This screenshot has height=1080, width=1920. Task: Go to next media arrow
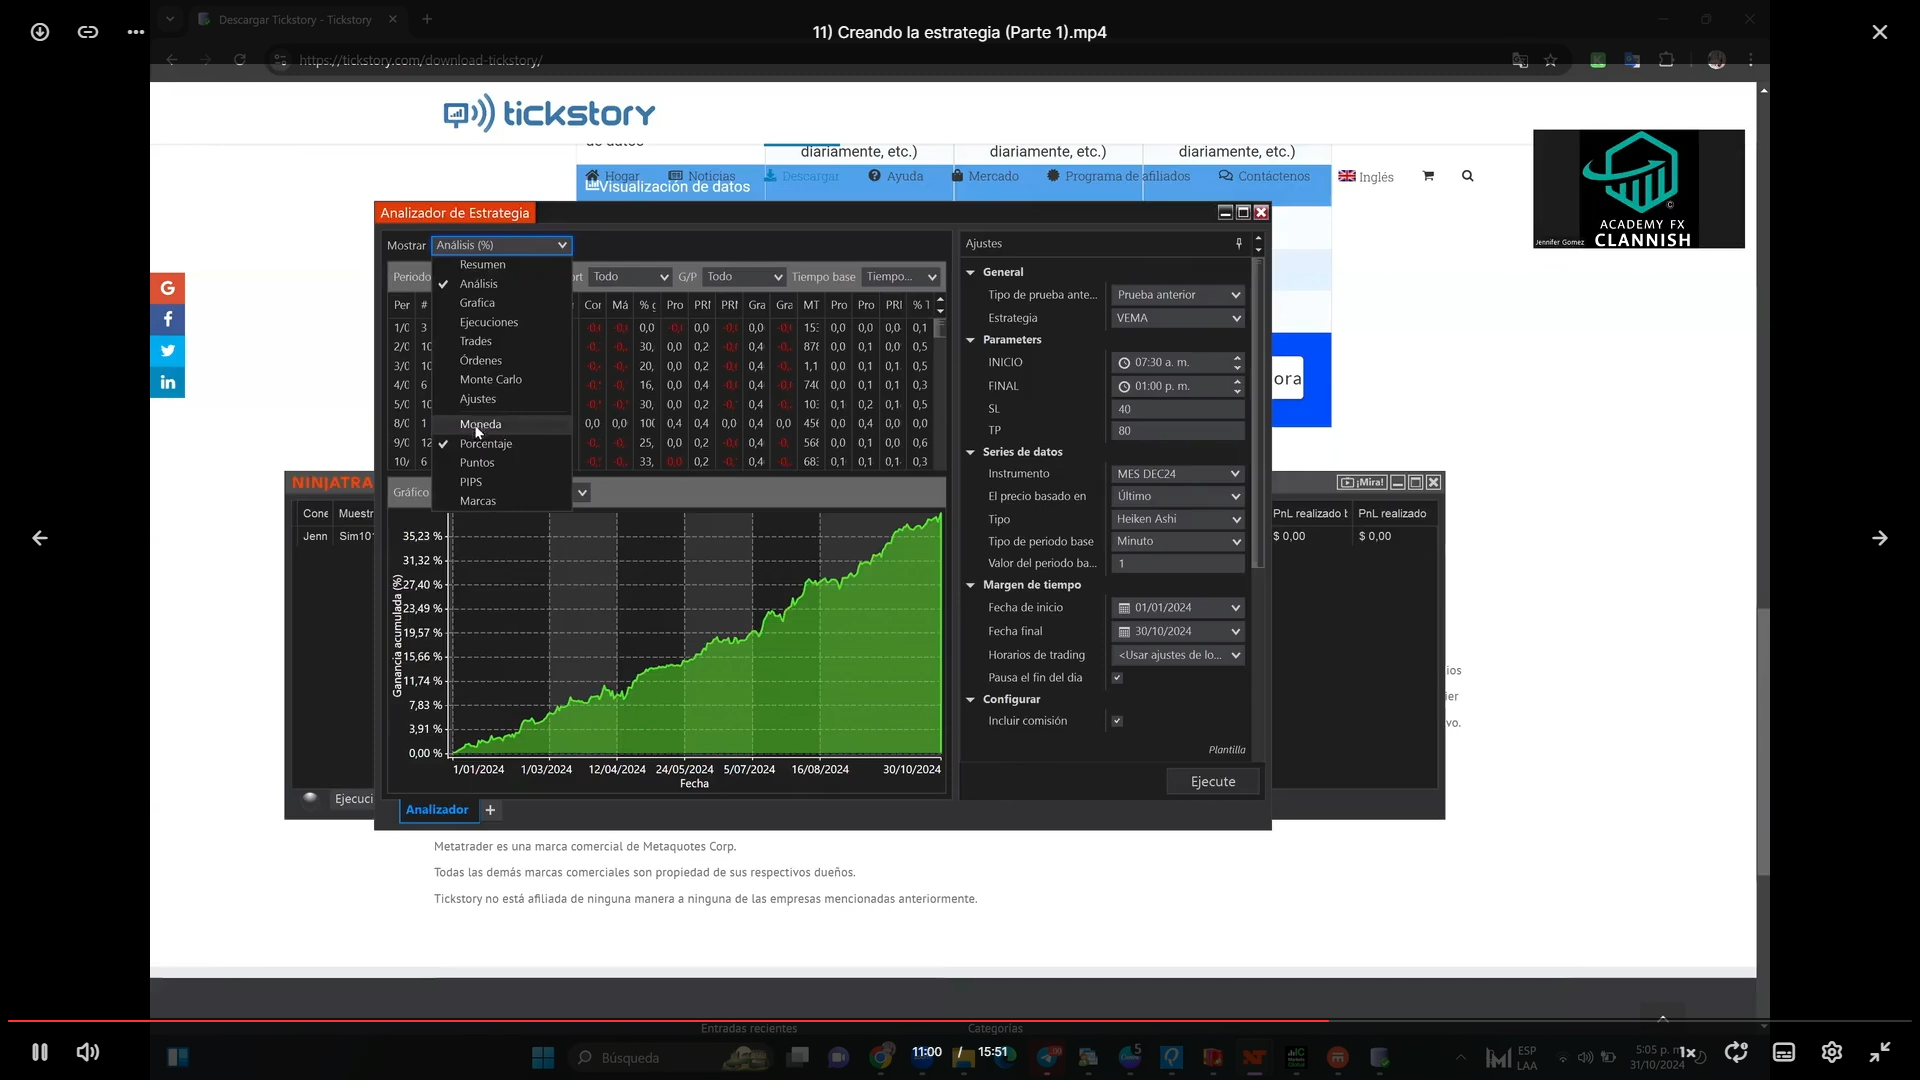point(1880,538)
